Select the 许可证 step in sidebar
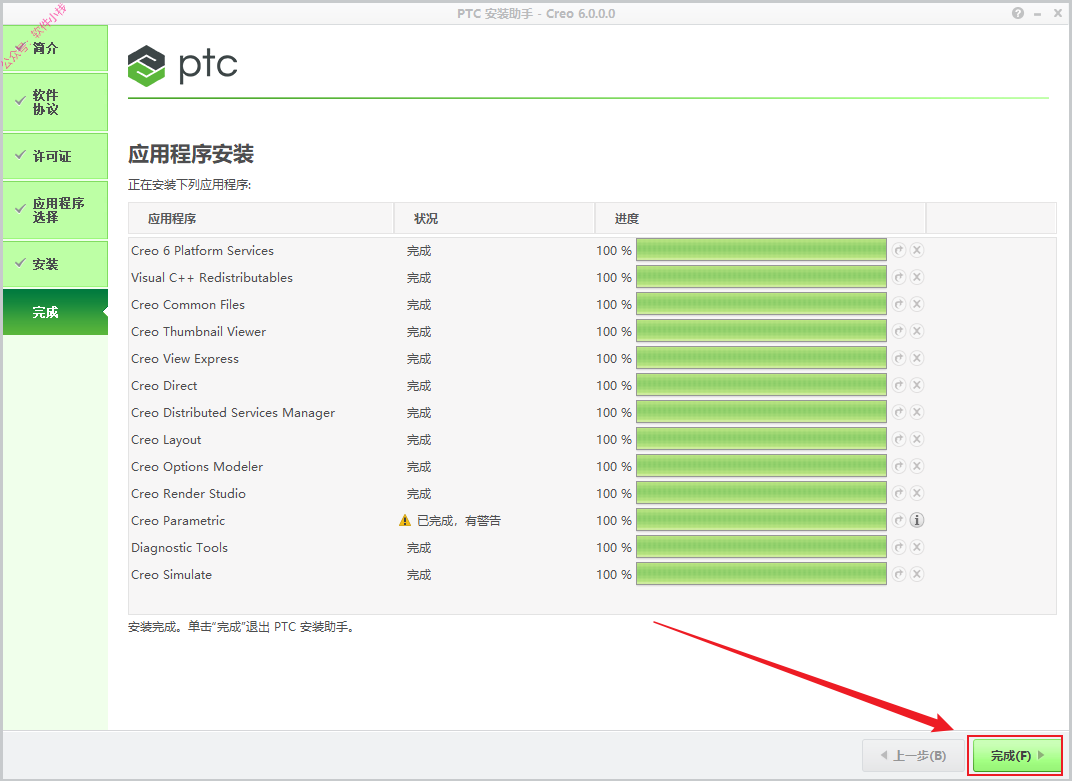 55,156
